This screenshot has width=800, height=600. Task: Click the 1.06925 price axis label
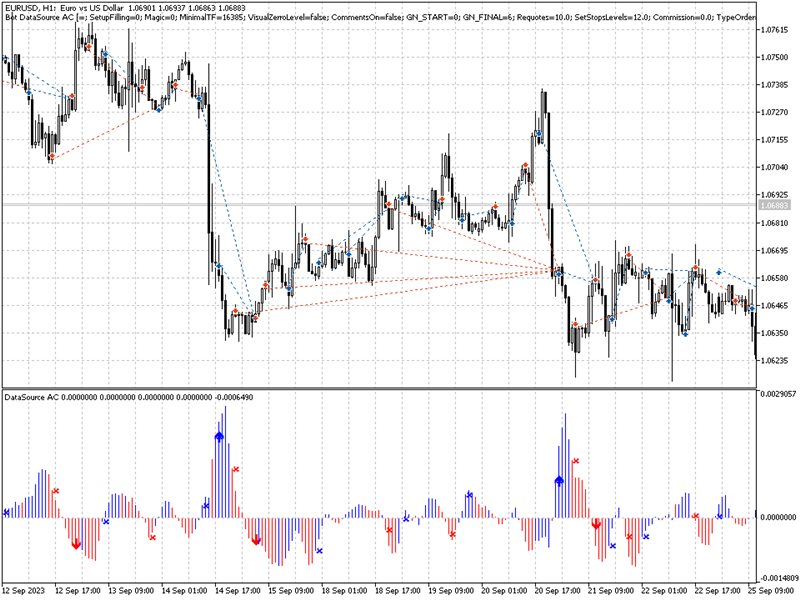coord(774,195)
